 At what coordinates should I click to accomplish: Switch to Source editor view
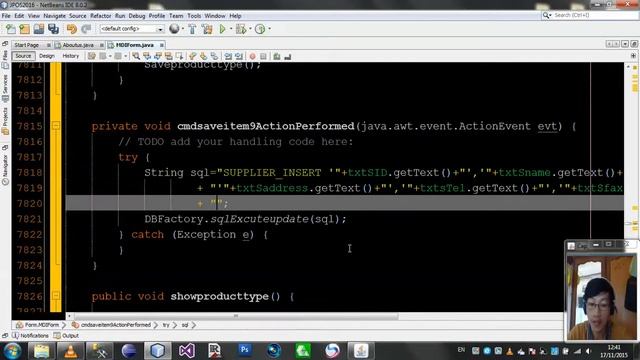click(x=23, y=56)
